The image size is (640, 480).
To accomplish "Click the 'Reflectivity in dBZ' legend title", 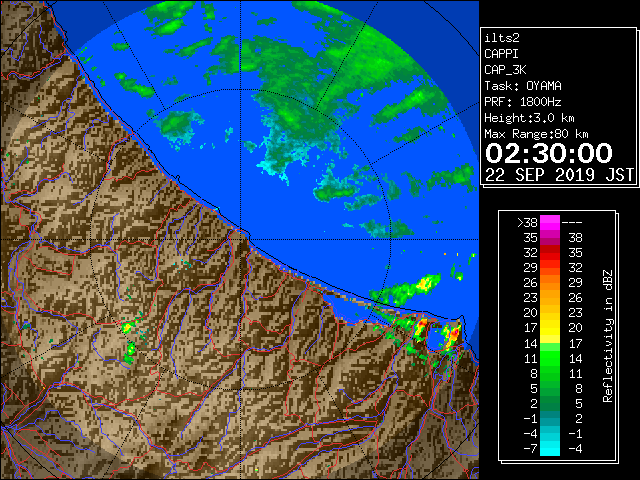I will coord(608,336).
